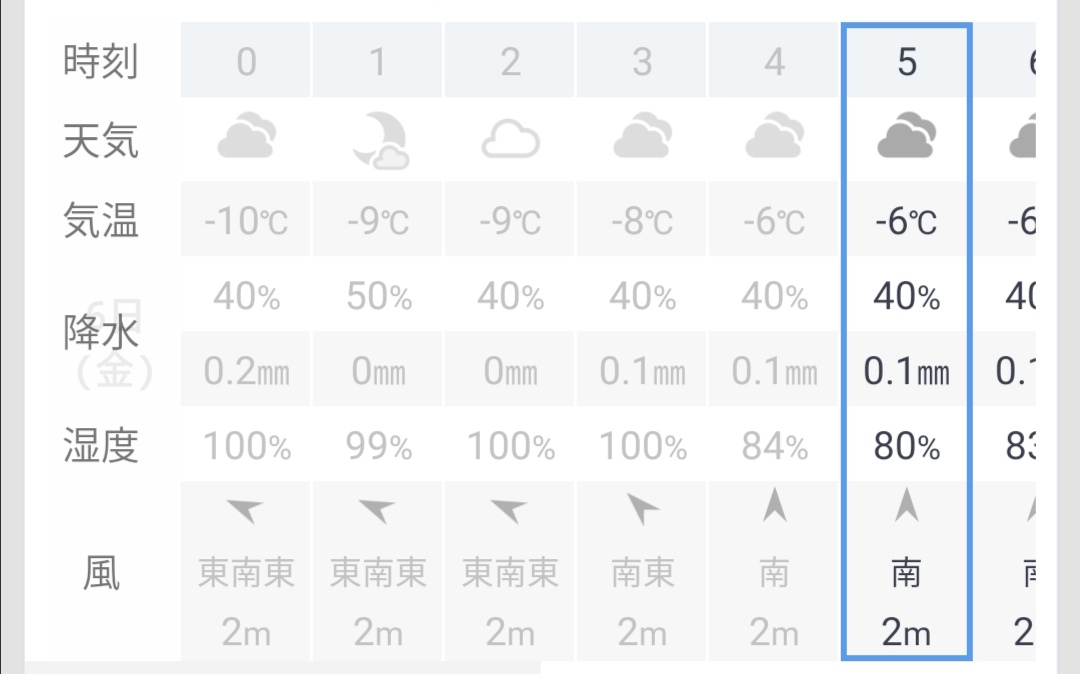Click the 99% humidity value
This screenshot has width=1080, height=674.
378,447
